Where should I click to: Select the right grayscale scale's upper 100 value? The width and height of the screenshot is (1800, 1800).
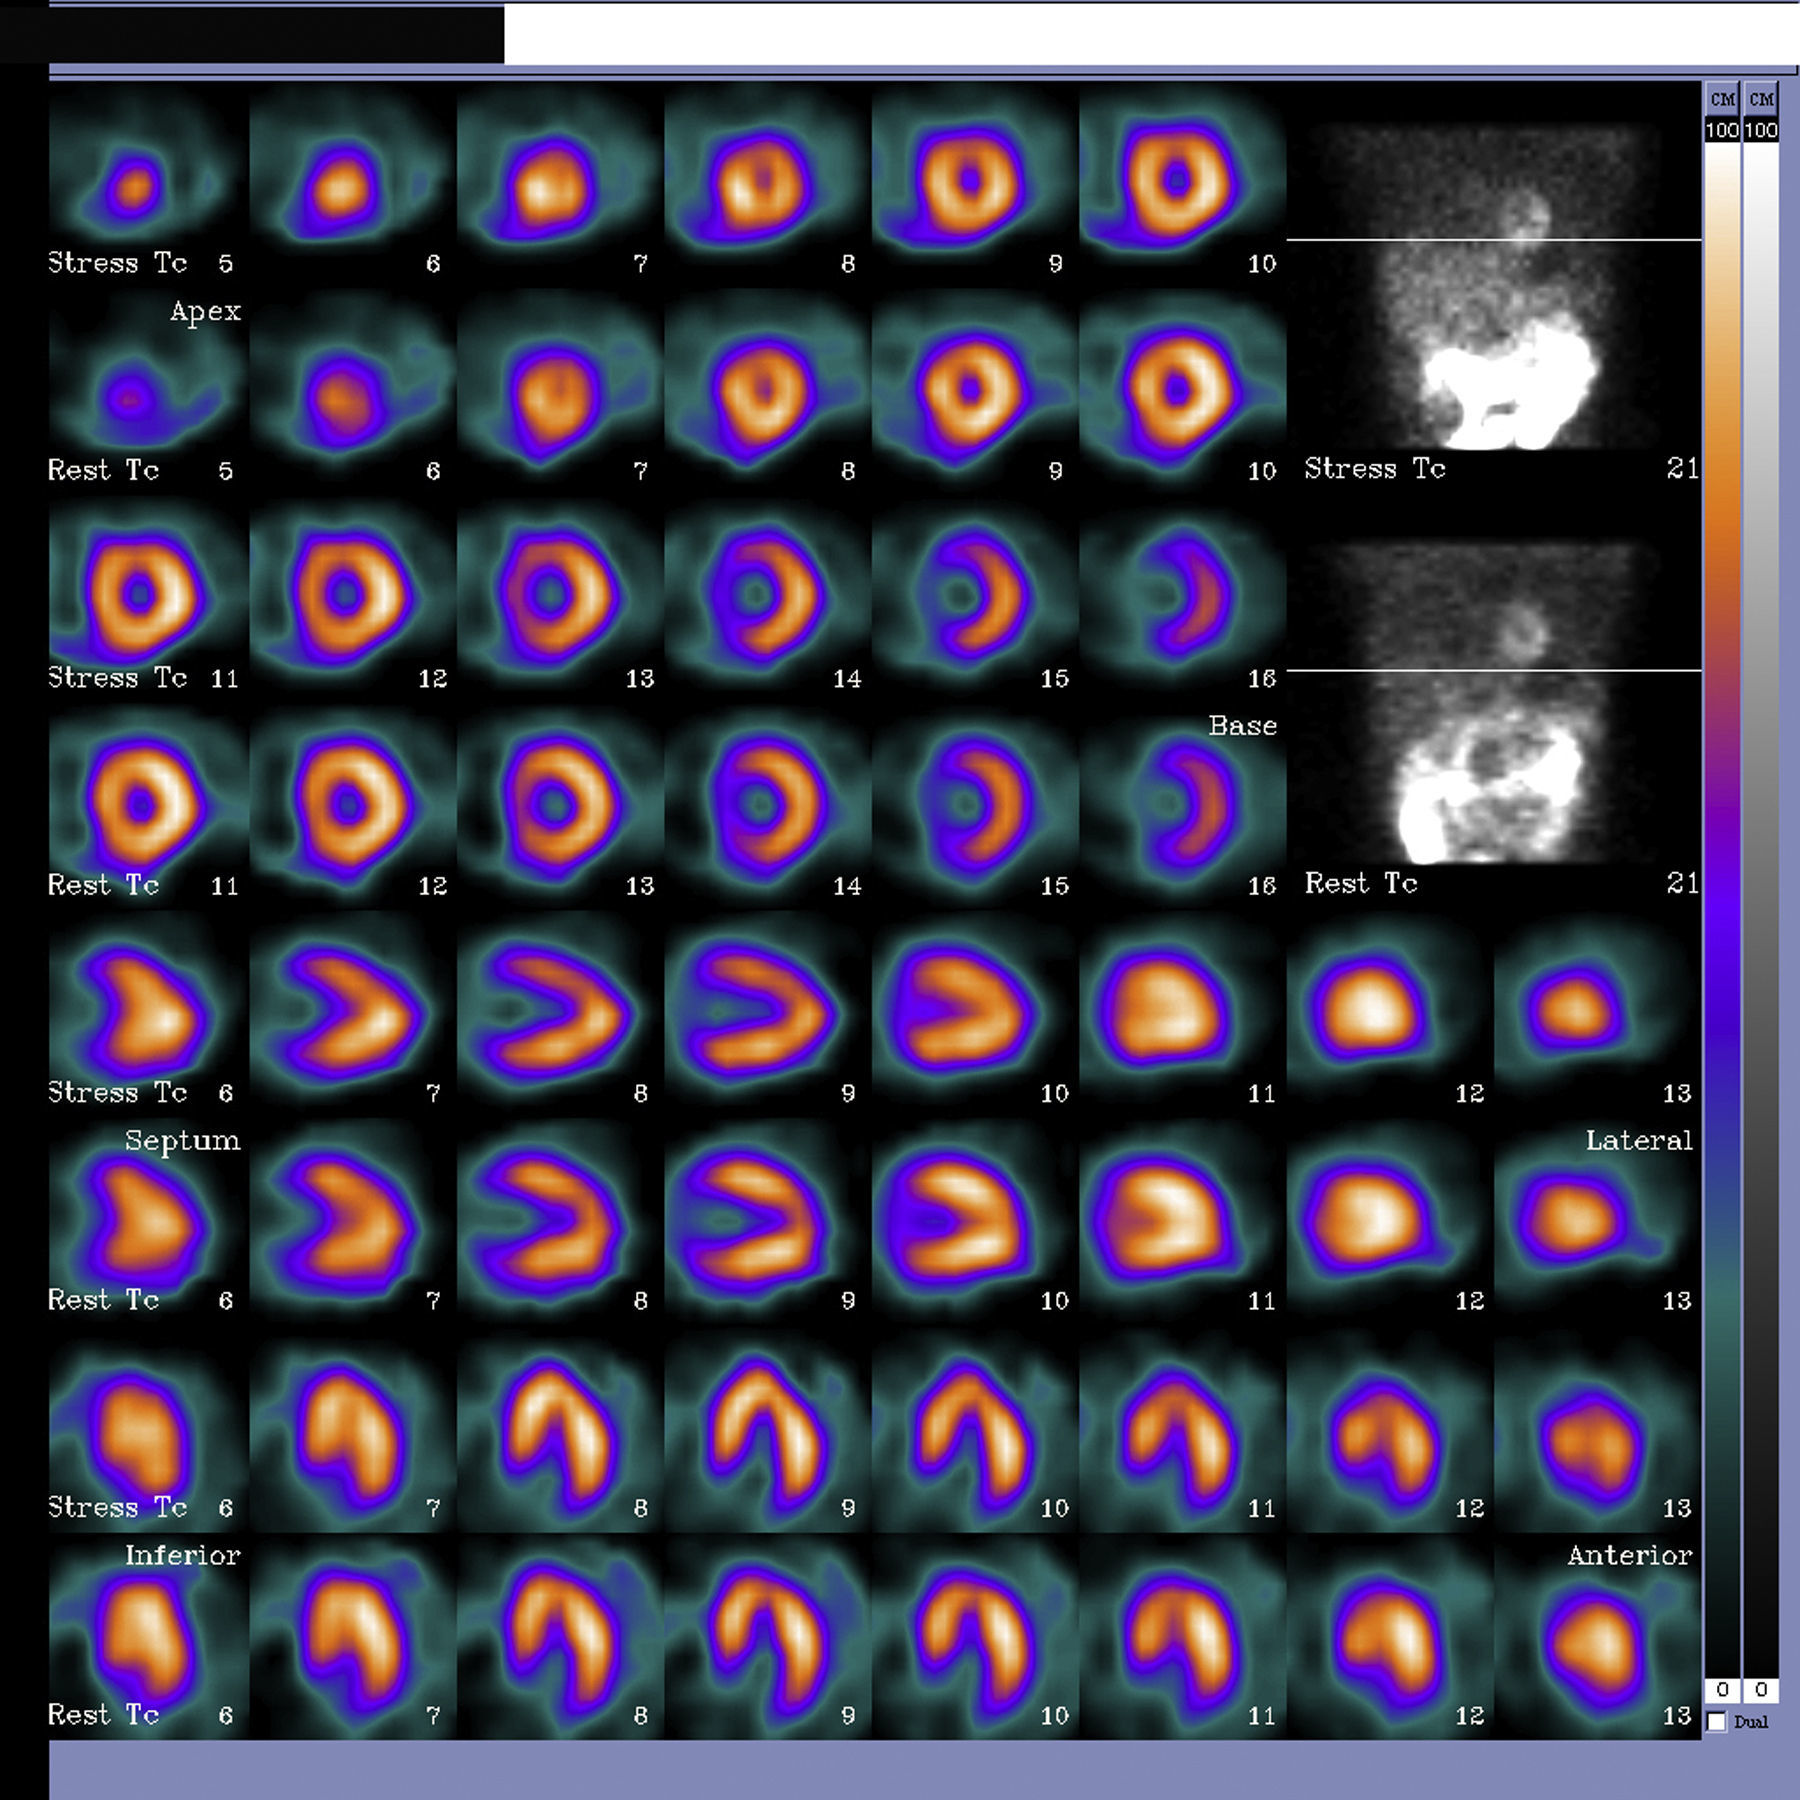(x=1761, y=130)
